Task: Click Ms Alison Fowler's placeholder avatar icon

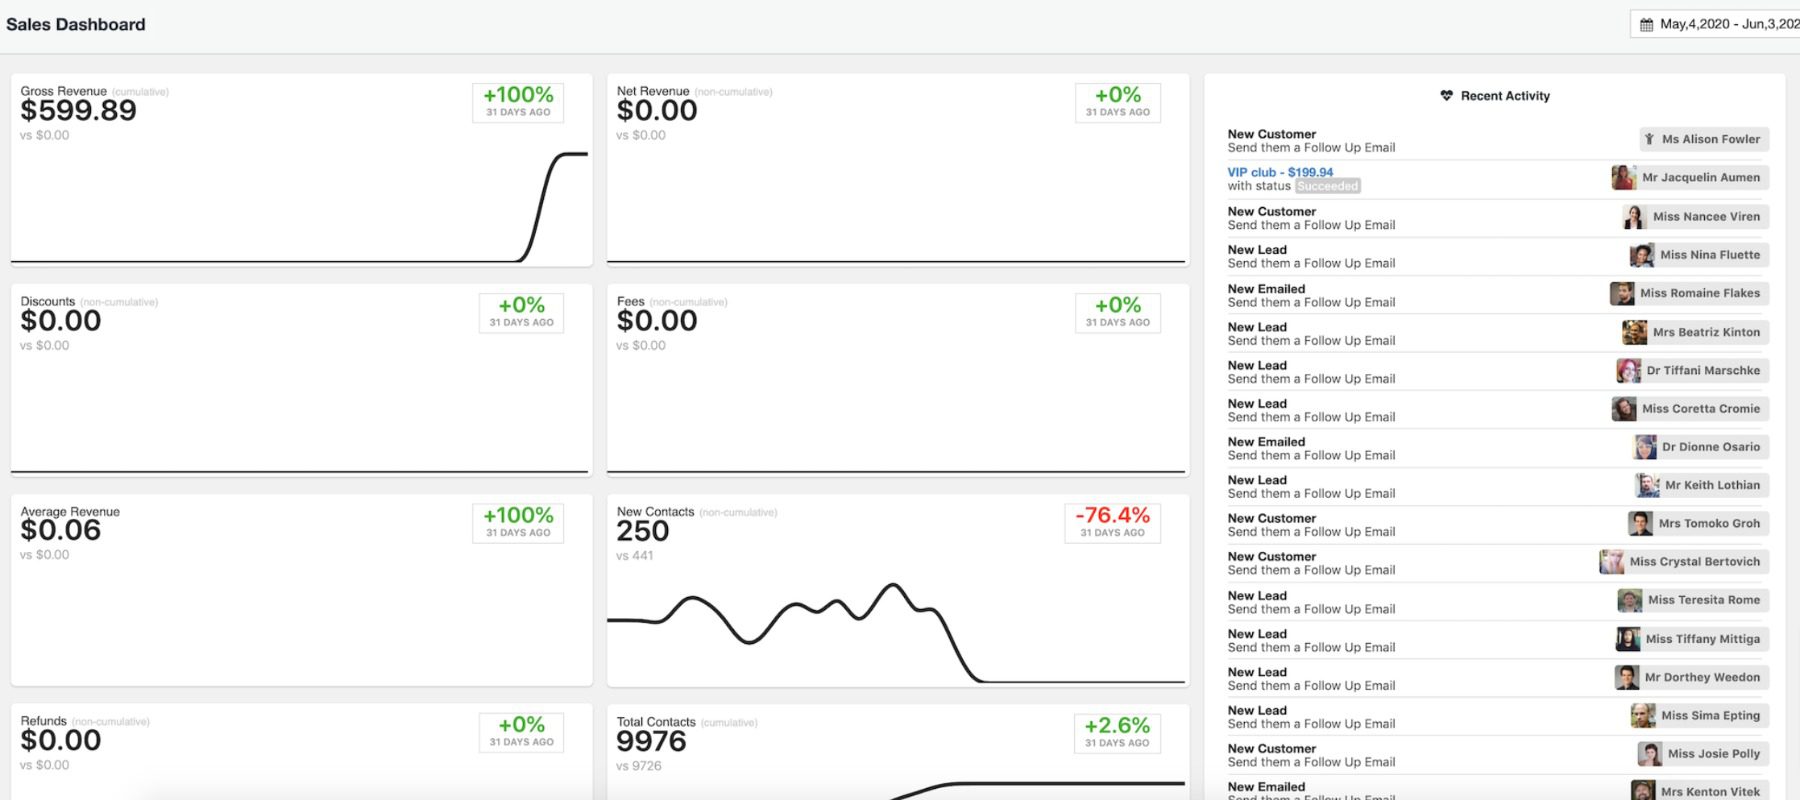Action: (x=1650, y=140)
